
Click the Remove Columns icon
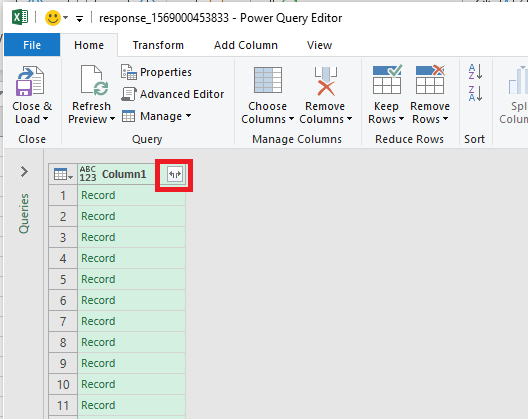(325, 81)
